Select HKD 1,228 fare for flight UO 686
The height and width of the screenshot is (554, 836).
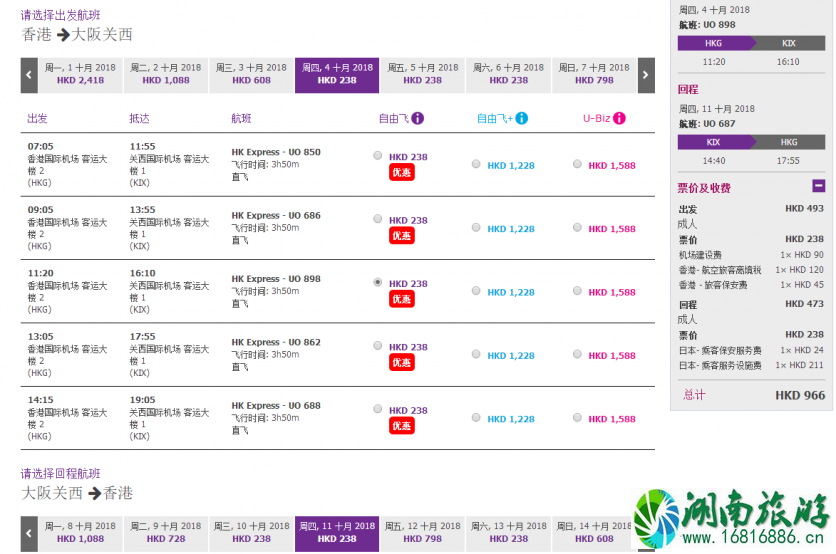[x=476, y=228]
